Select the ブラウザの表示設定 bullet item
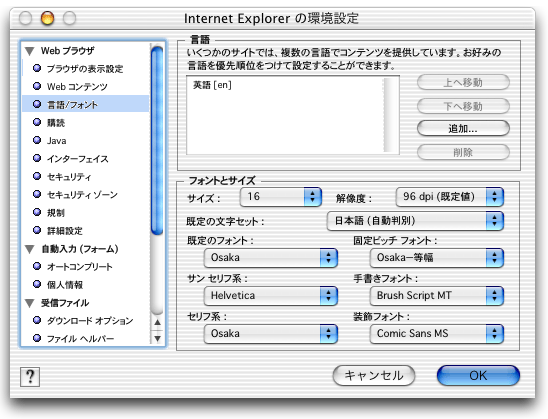548x419 pixels. pos(78,68)
